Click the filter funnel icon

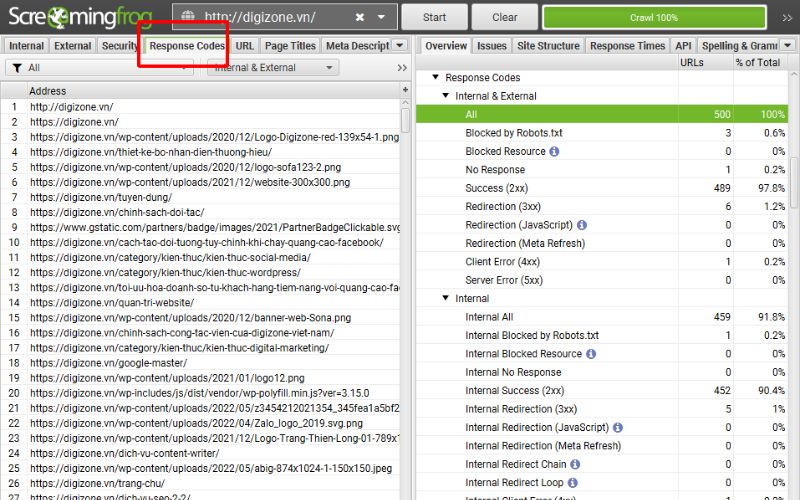[17, 68]
